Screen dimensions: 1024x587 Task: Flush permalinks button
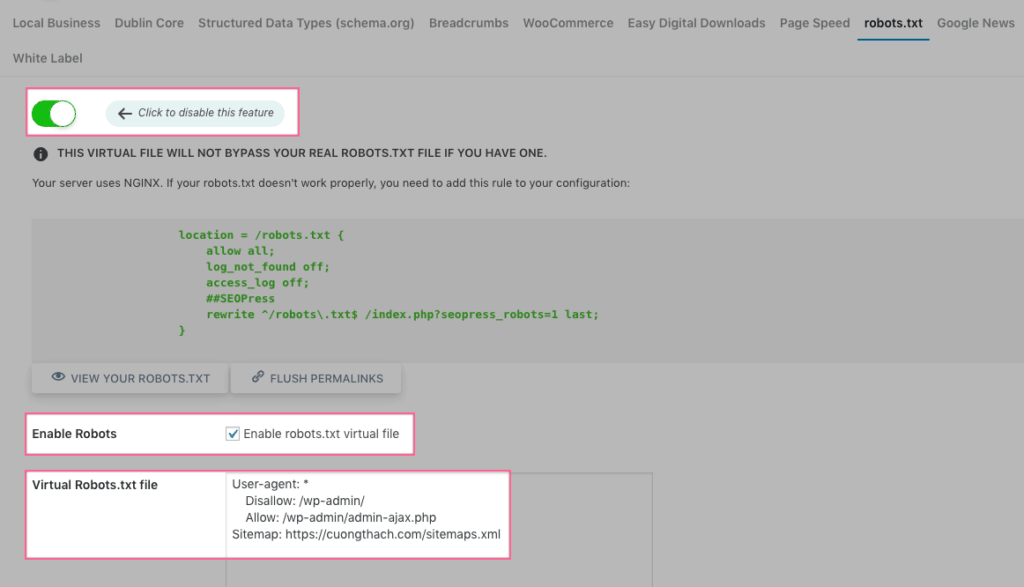point(316,378)
